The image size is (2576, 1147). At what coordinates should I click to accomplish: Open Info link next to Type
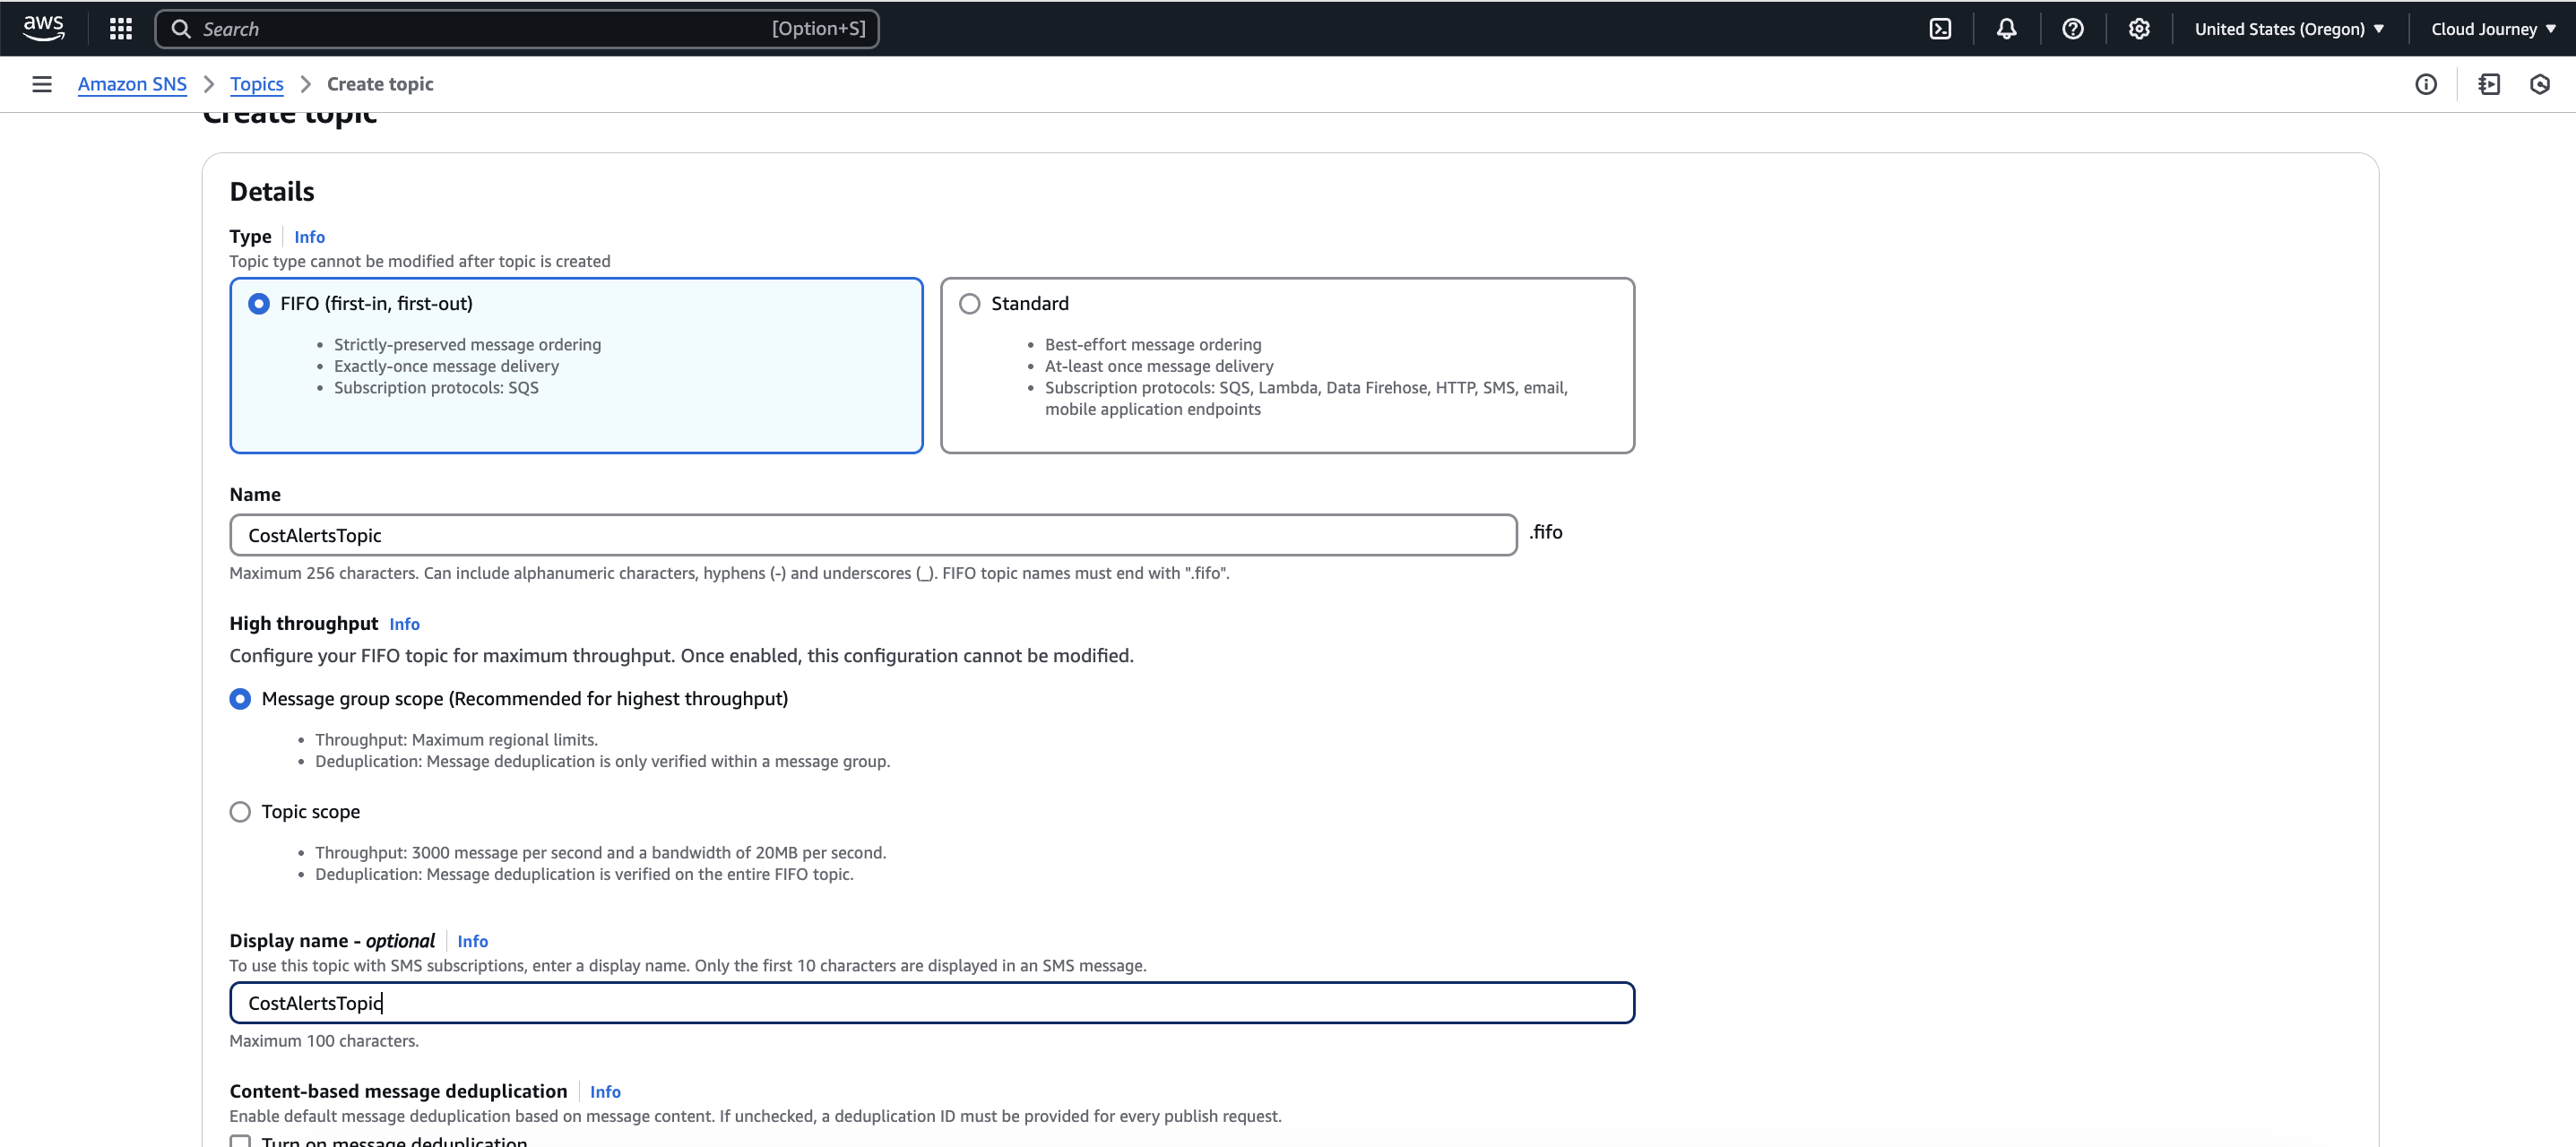[x=309, y=237]
